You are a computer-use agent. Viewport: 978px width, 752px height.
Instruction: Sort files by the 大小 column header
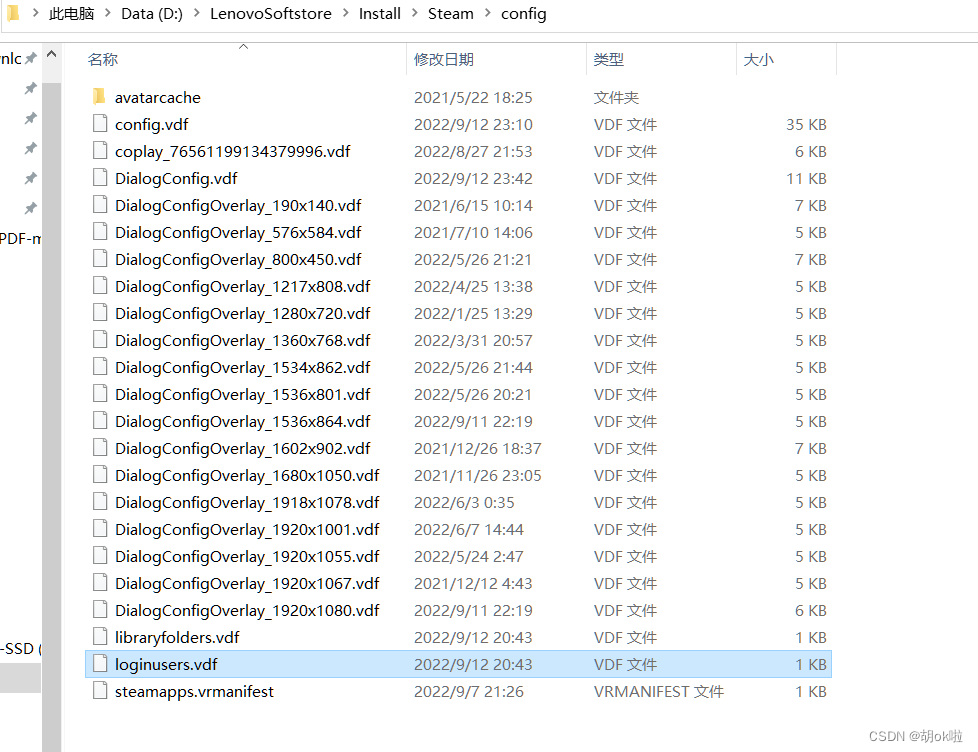click(758, 59)
